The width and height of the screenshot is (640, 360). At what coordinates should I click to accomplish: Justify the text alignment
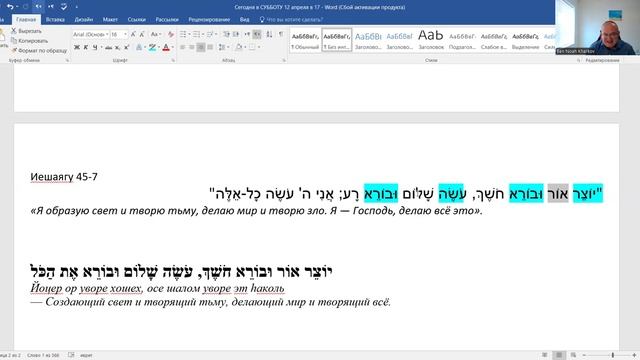pyautogui.click(x=210, y=47)
